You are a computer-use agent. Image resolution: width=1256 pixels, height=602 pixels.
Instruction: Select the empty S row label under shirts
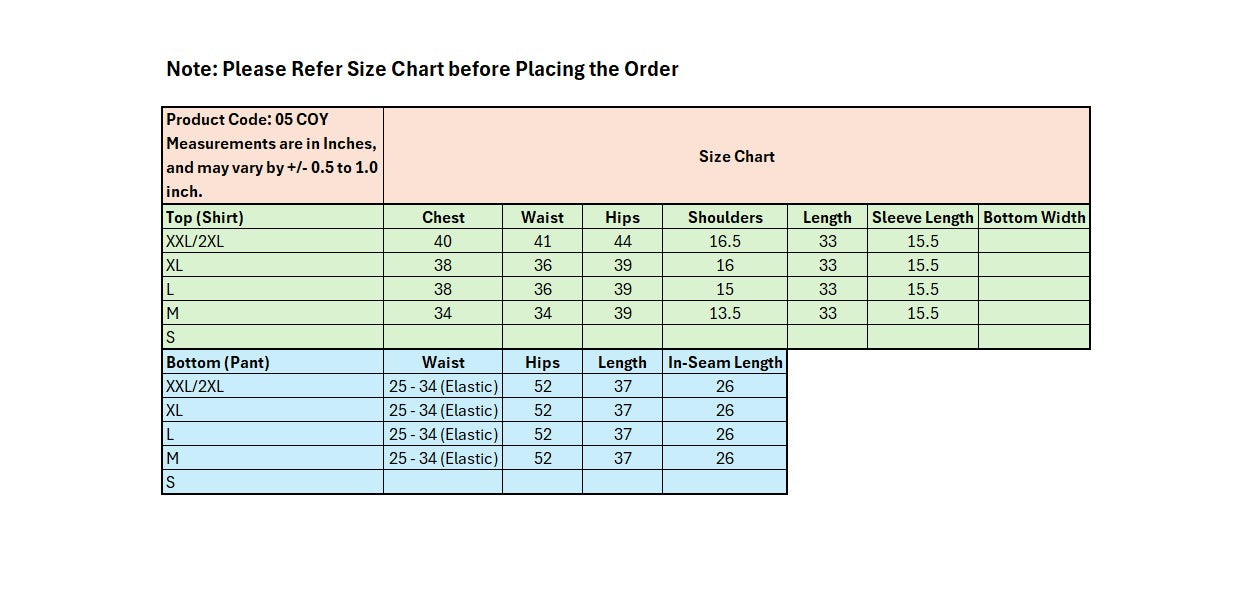point(272,337)
